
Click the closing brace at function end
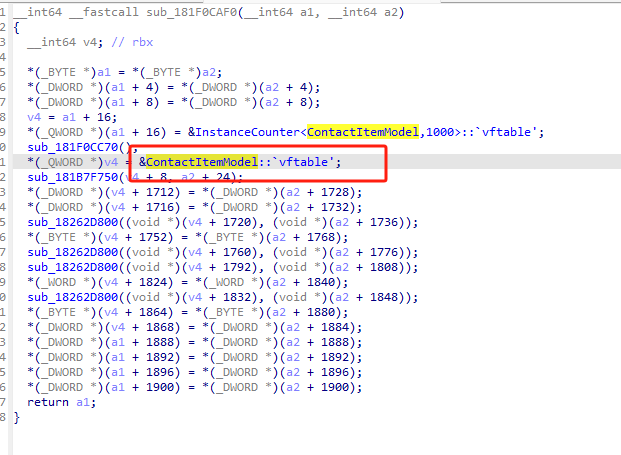pos(17,417)
